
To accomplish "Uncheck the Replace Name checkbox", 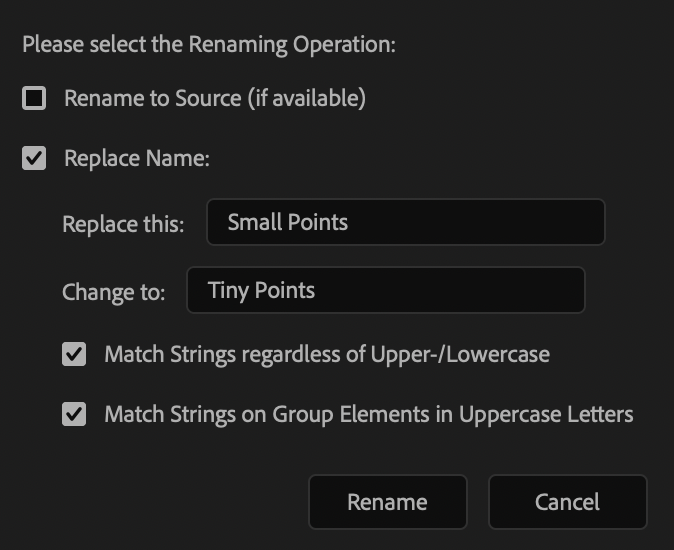I will point(35,158).
